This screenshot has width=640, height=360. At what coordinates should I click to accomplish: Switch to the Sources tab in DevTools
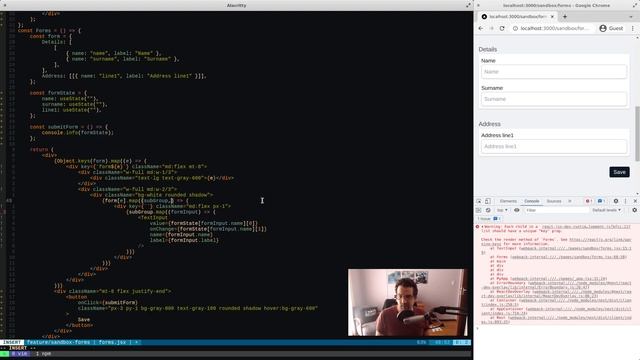[x=554, y=201]
